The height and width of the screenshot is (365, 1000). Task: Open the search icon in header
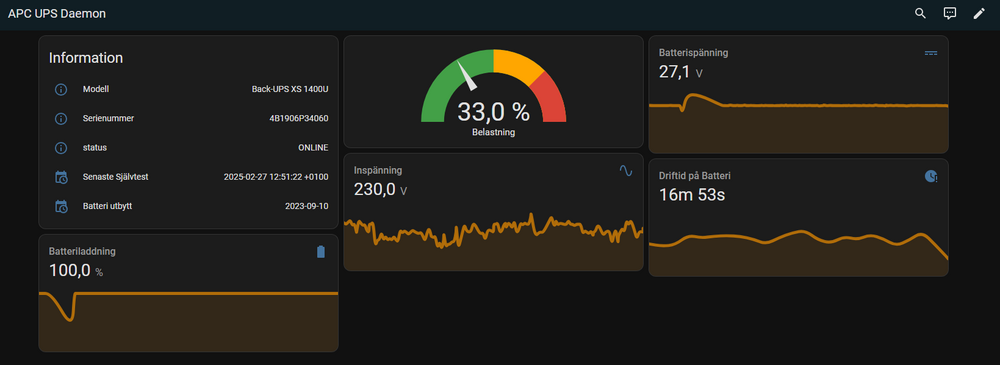(920, 13)
